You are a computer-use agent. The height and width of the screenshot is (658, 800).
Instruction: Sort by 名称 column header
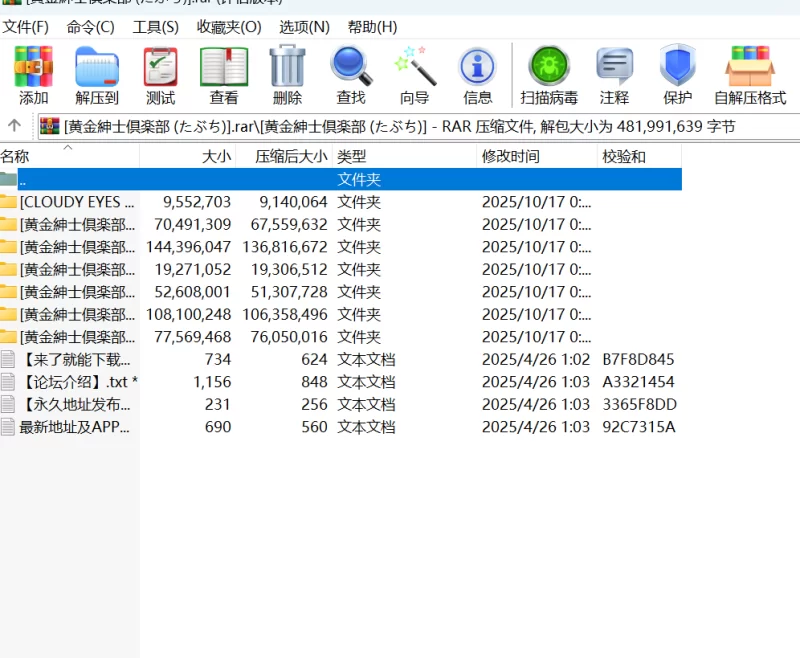pyautogui.click(x=69, y=156)
